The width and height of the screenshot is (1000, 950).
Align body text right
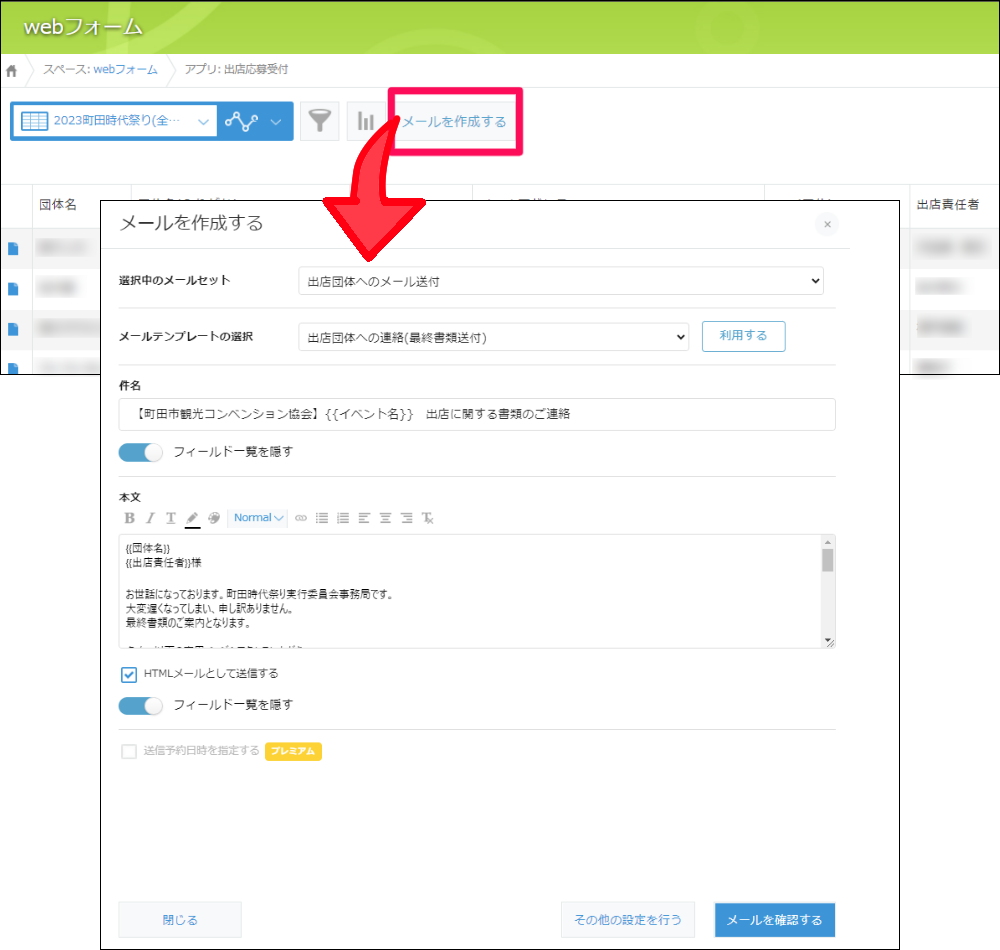click(406, 518)
